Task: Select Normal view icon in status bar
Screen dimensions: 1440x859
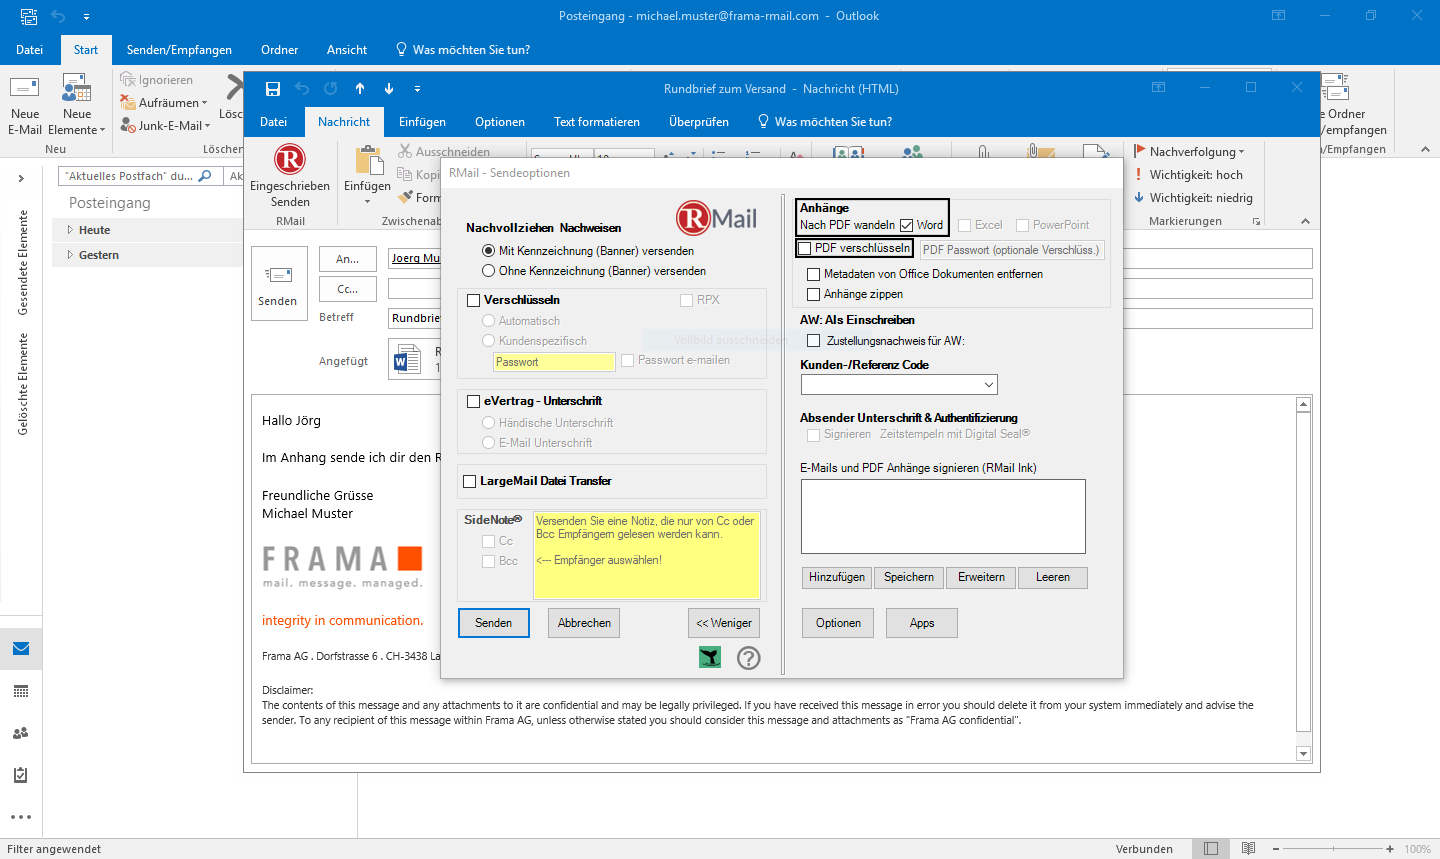Action: 1211,849
